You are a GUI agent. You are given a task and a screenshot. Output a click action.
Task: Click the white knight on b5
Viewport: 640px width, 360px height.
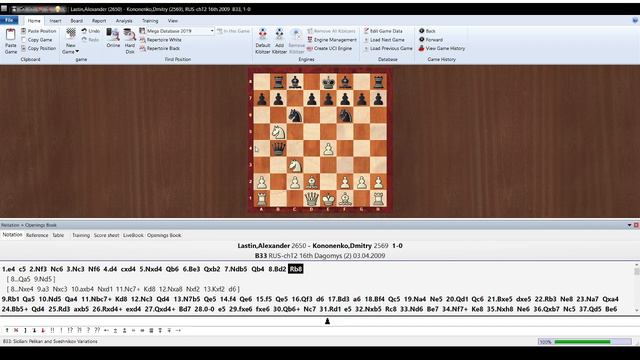tap(278, 132)
